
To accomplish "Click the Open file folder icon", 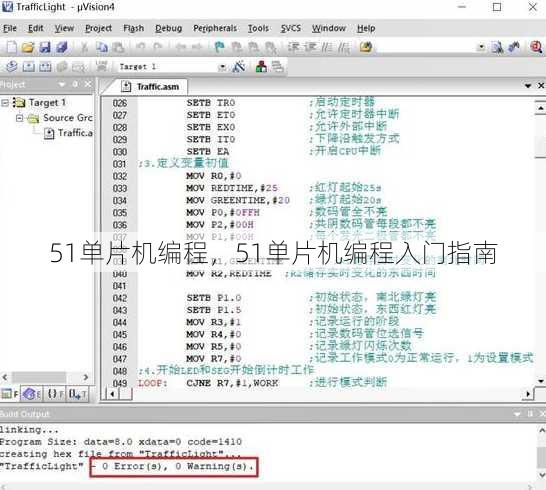I will (x=28, y=47).
